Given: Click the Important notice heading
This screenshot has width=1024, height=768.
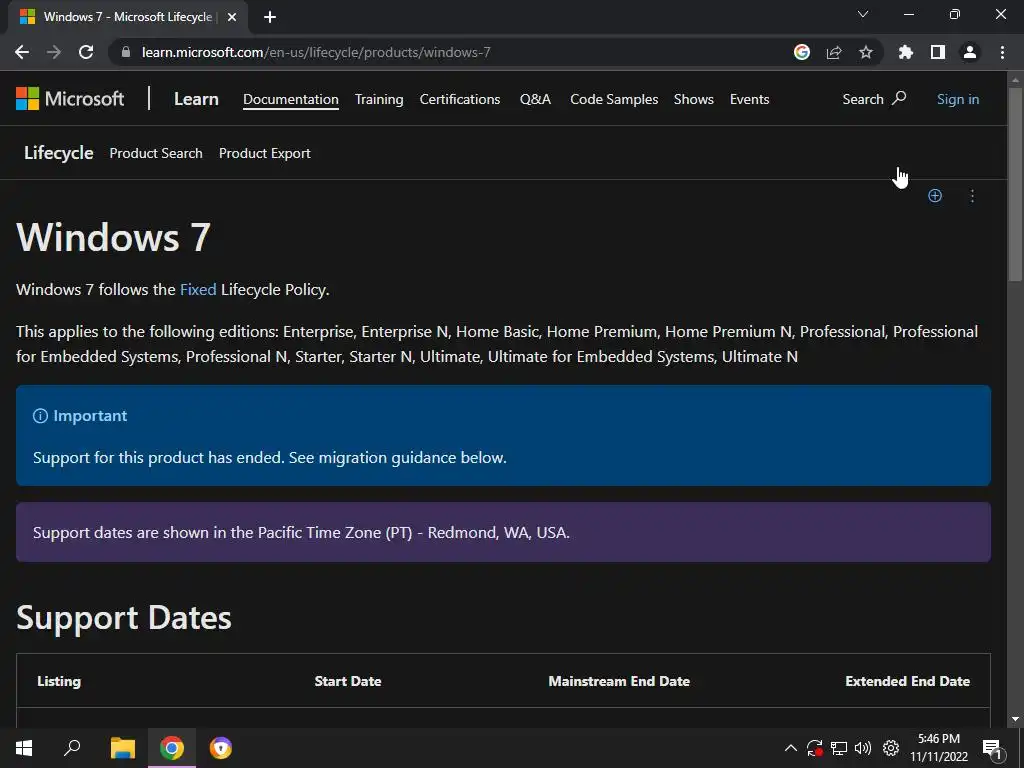Looking at the screenshot, I should (89, 416).
